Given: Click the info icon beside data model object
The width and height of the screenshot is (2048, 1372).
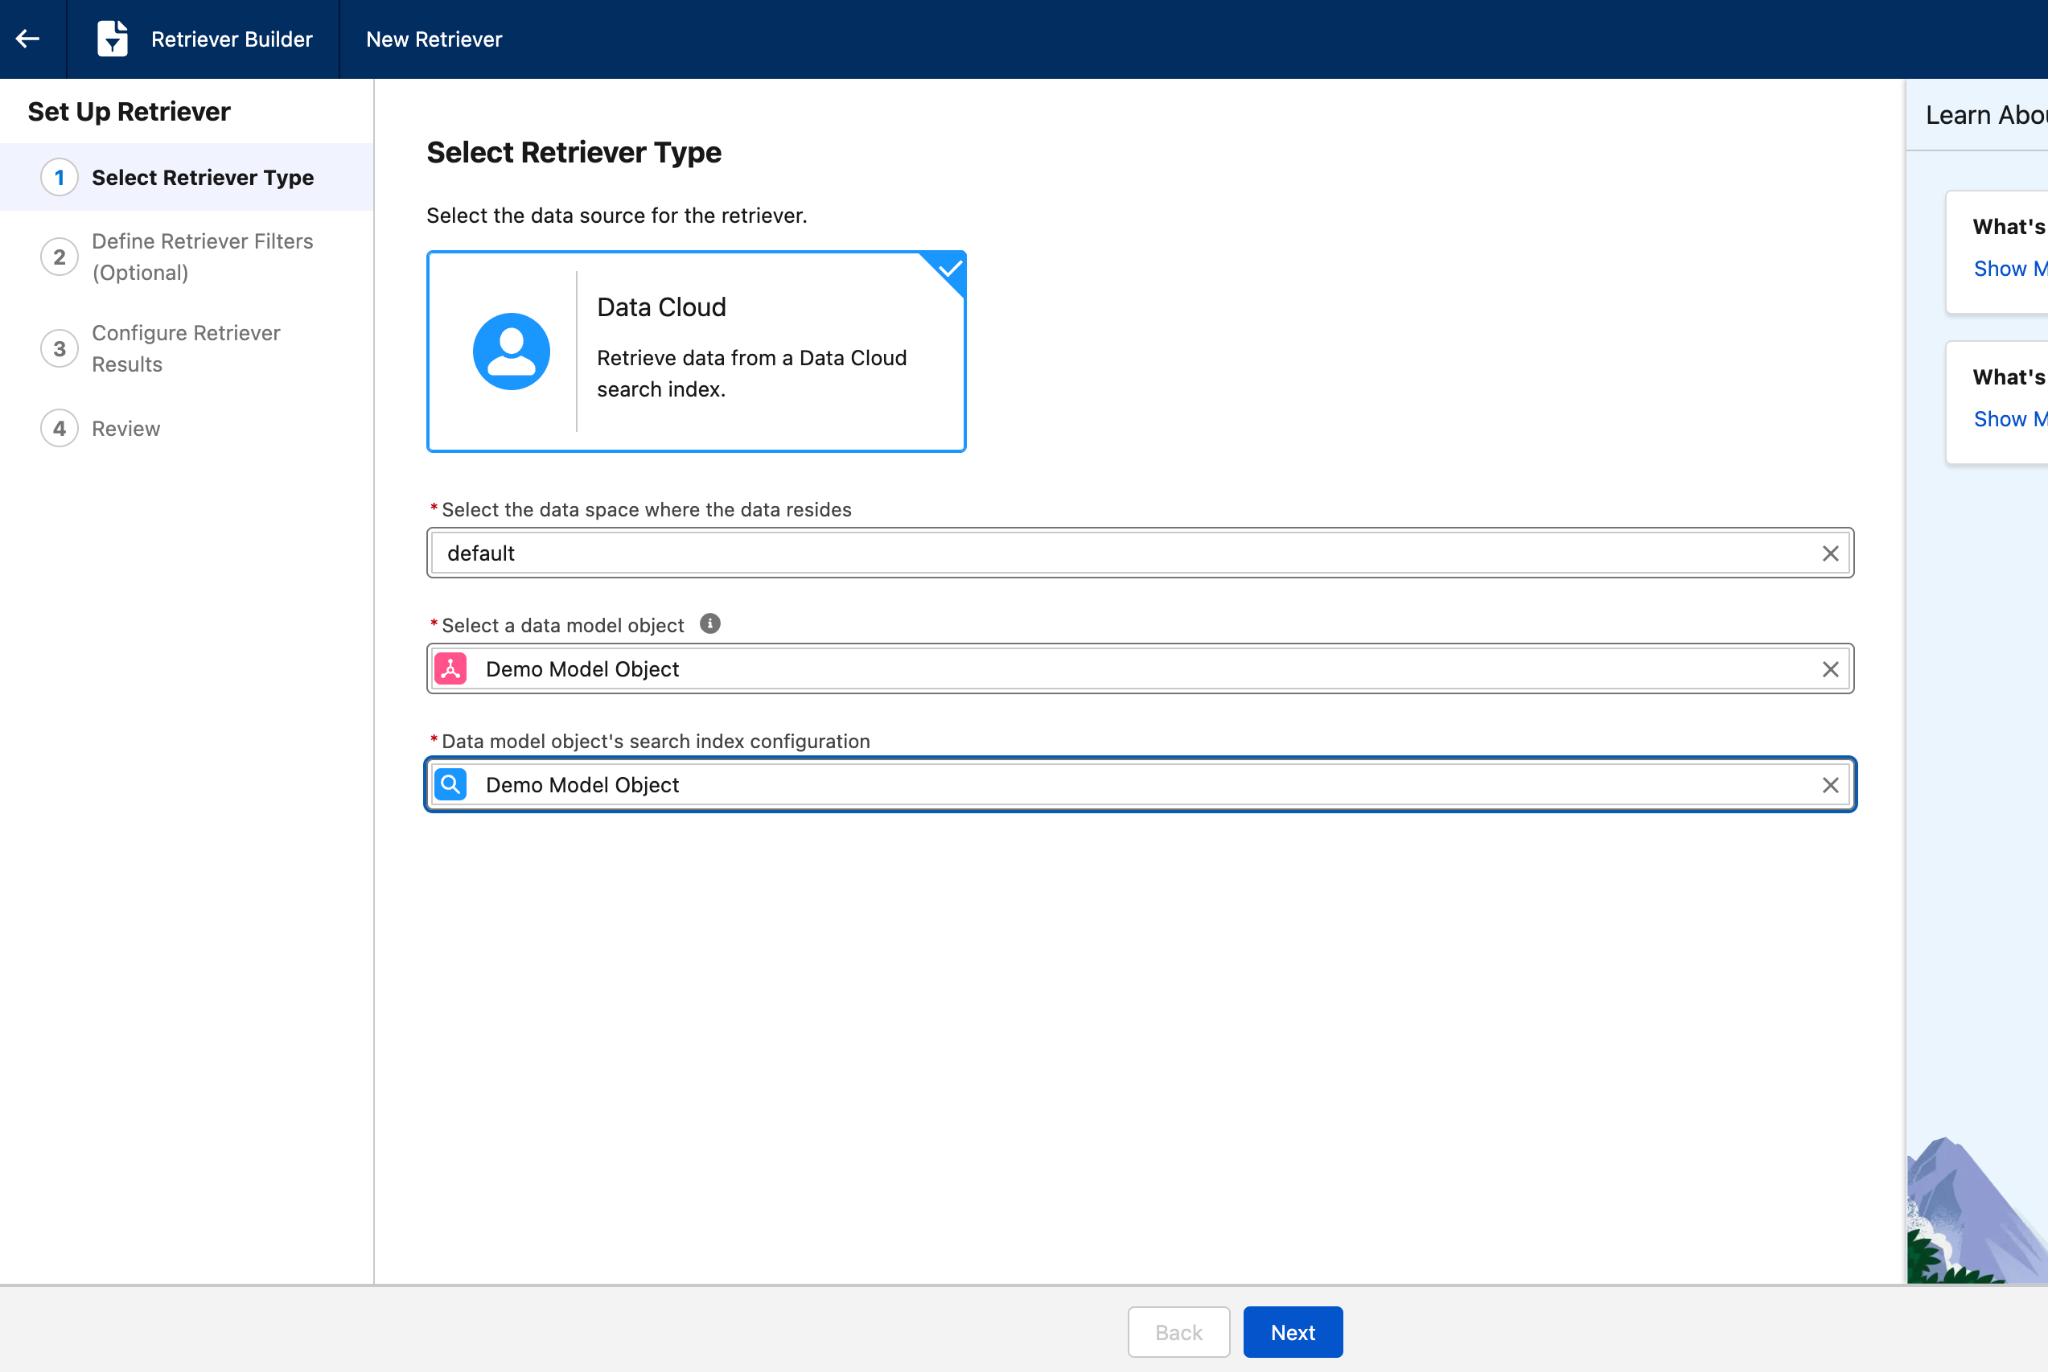Looking at the screenshot, I should click(710, 624).
